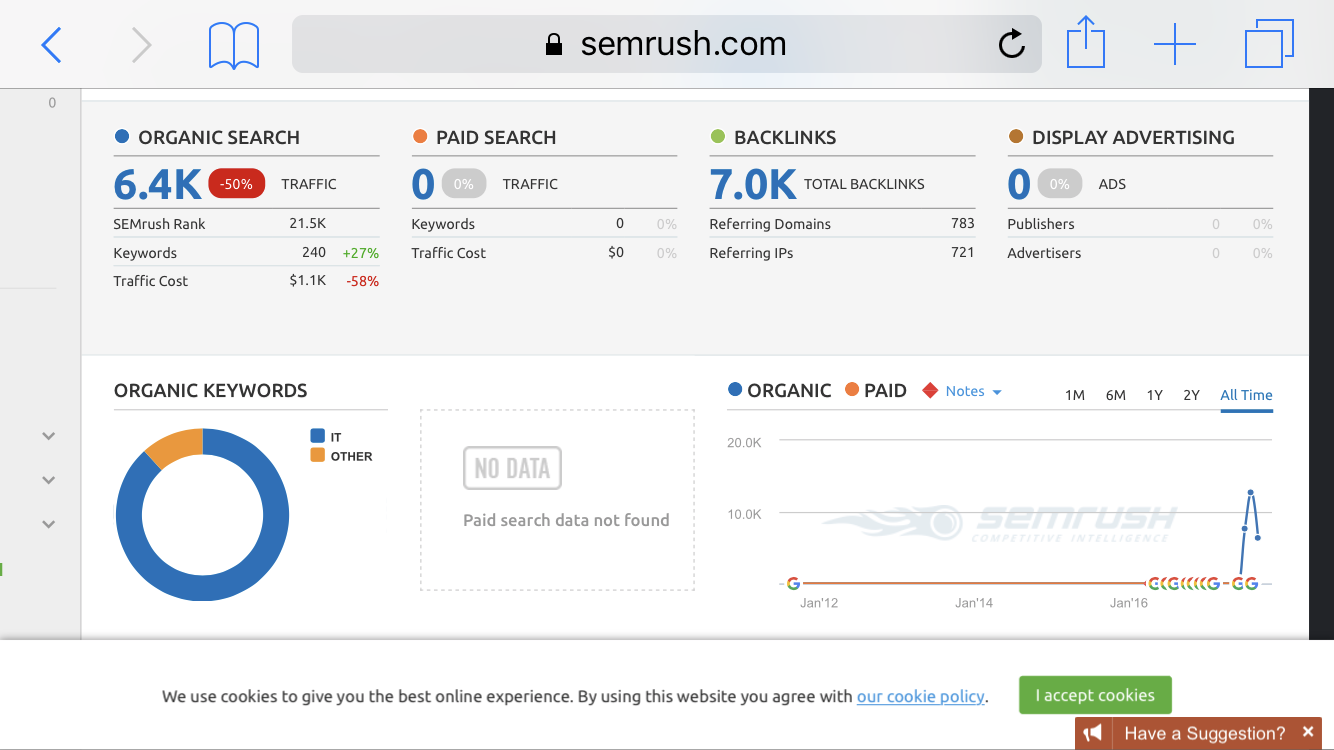
Task: Click the orange OTHER legend swatch
Action: (x=318, y=455)
